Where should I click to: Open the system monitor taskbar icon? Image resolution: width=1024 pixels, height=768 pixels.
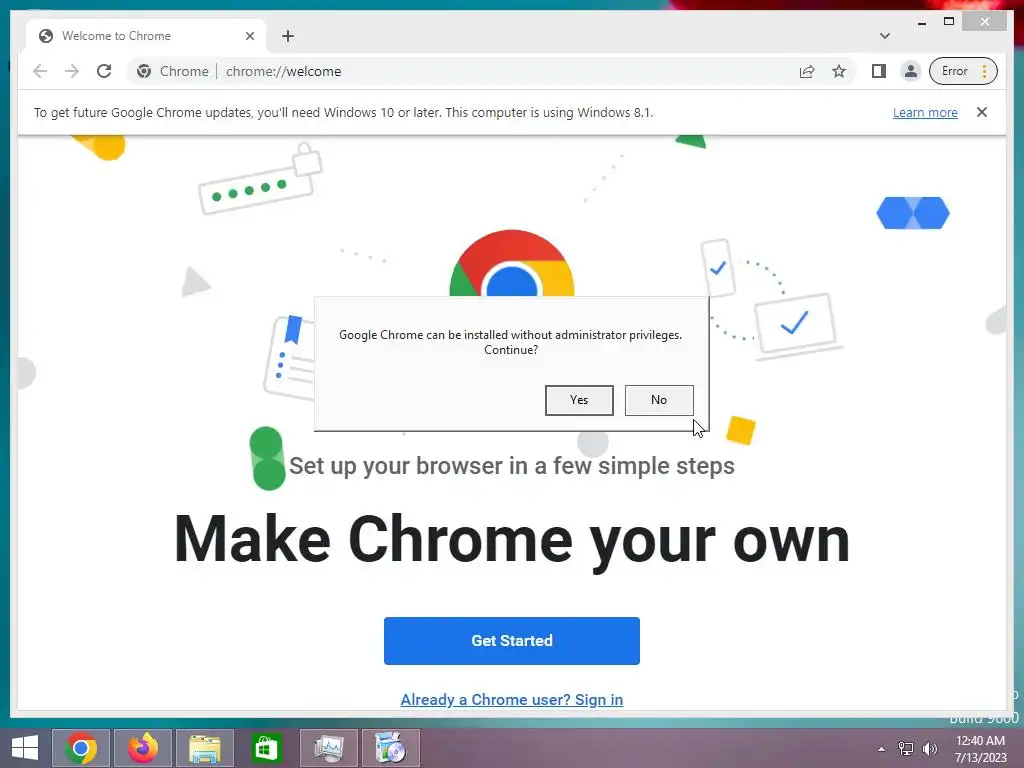[328, 748]
